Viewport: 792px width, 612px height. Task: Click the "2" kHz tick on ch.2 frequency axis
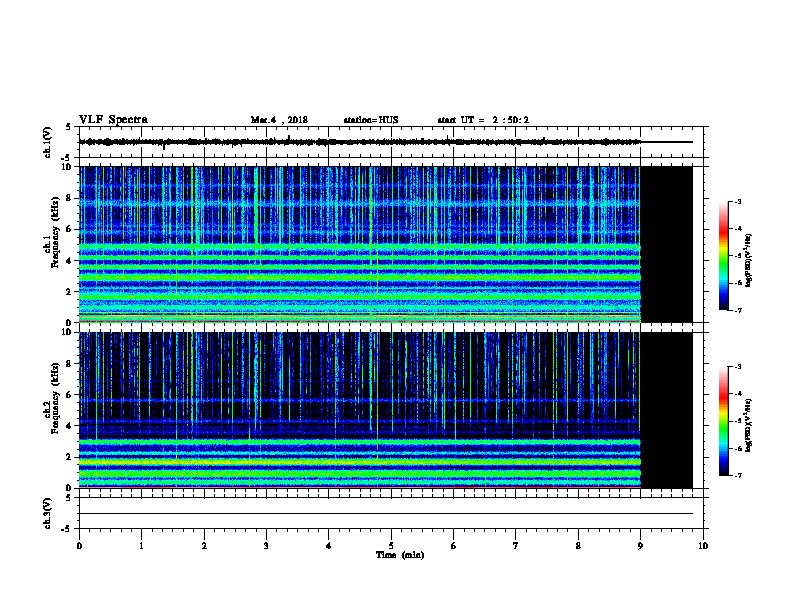click(69, 457)
